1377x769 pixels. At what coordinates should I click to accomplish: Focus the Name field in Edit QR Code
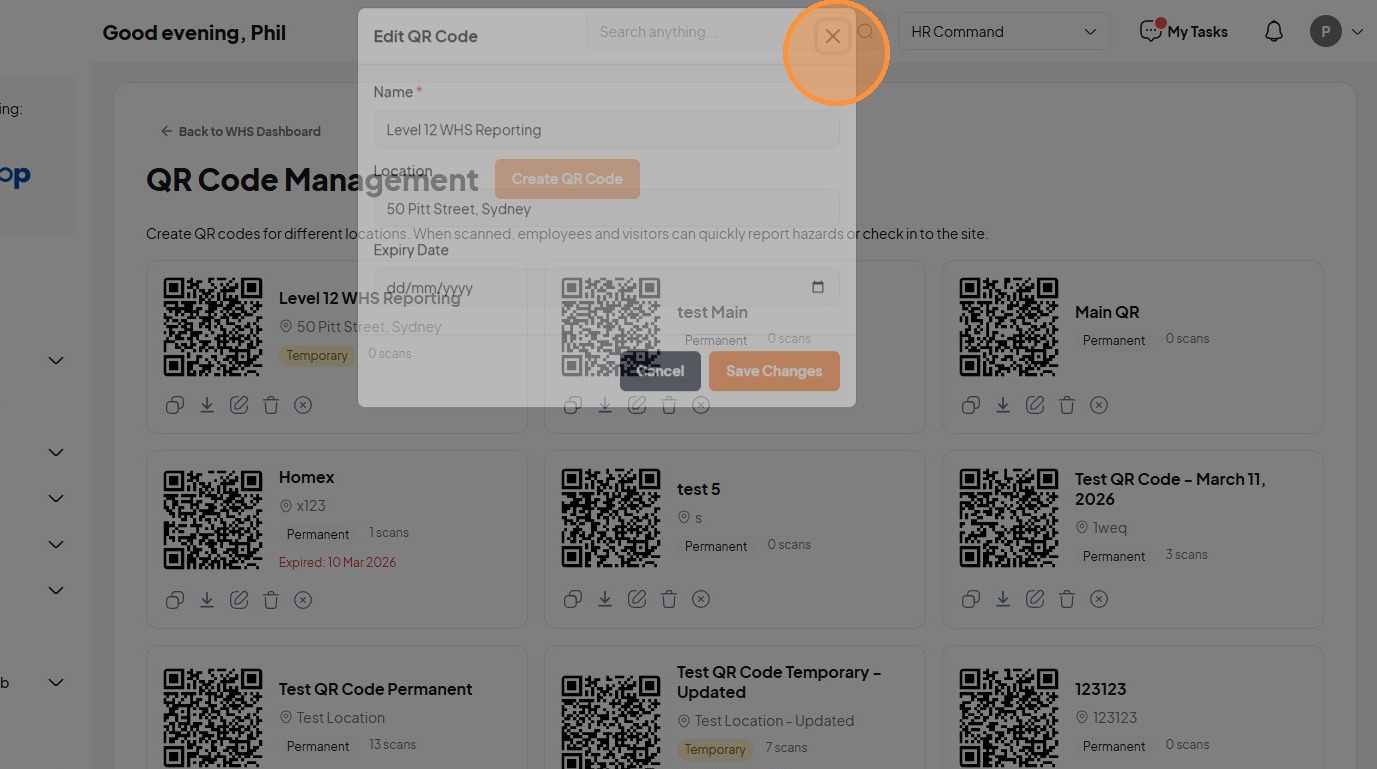606,130
